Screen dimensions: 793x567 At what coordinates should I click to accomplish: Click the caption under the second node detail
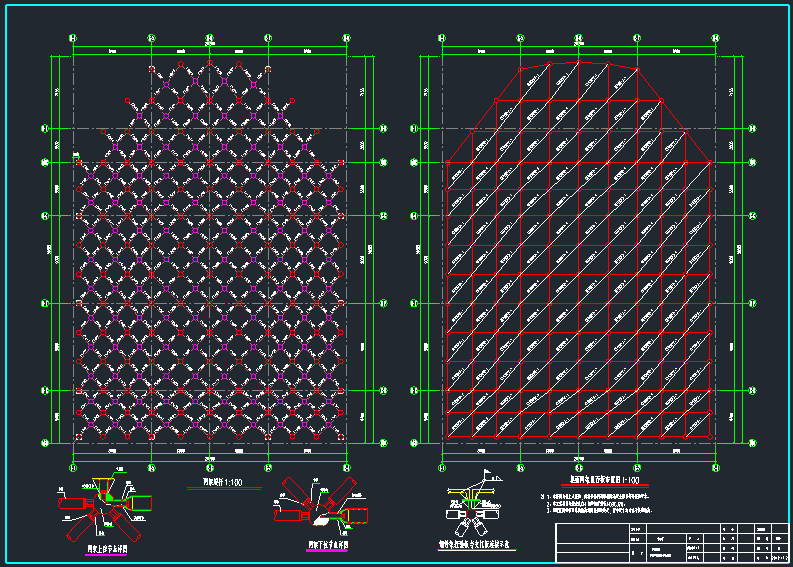click(x=324, y=546)
